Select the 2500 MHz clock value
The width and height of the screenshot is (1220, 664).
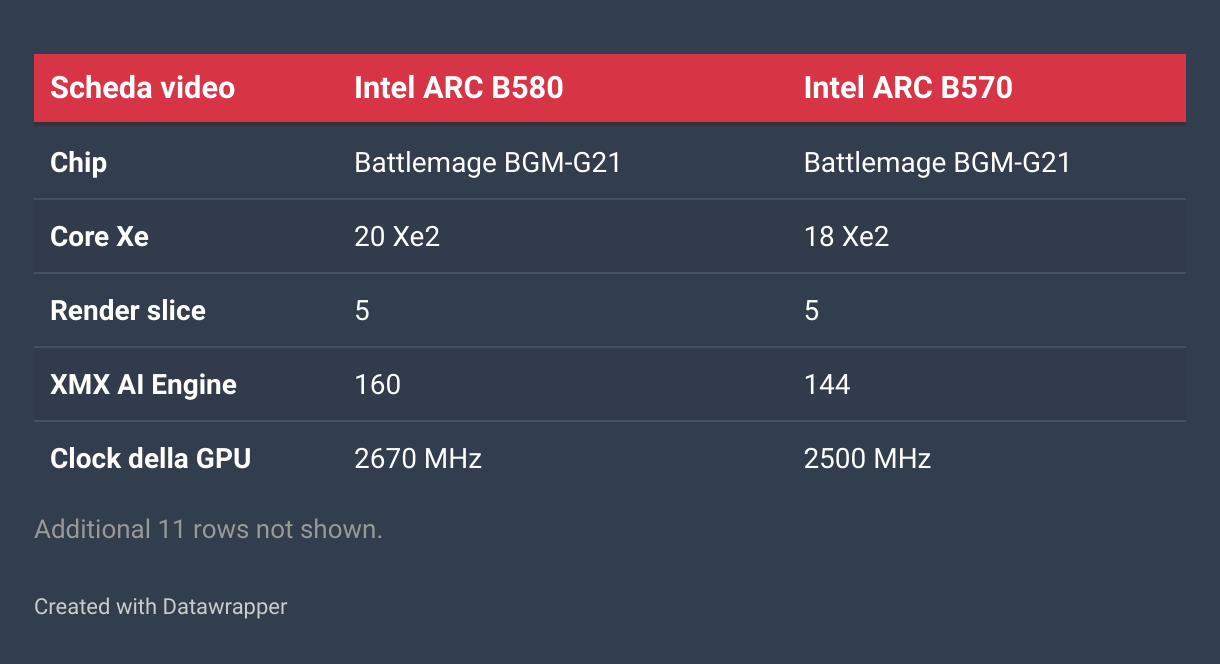[867, 458]
